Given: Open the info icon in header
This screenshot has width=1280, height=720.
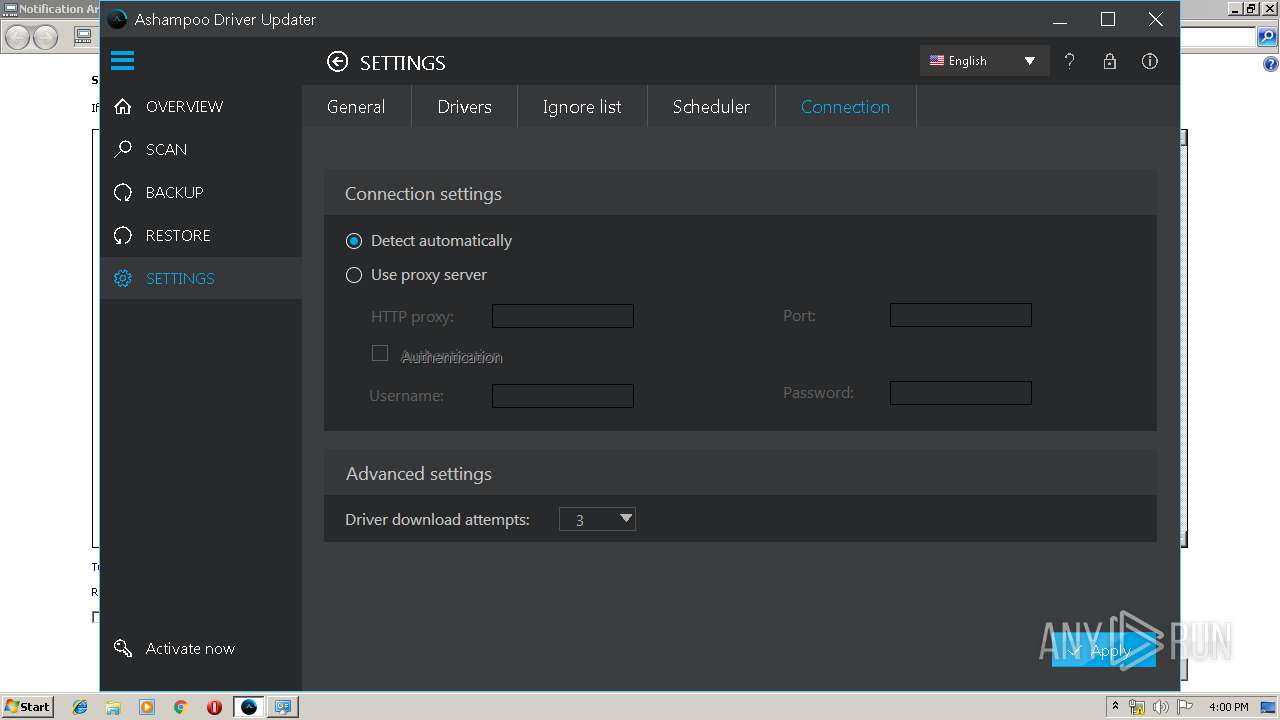Looking at the screenshot, I should point(1150,61).
